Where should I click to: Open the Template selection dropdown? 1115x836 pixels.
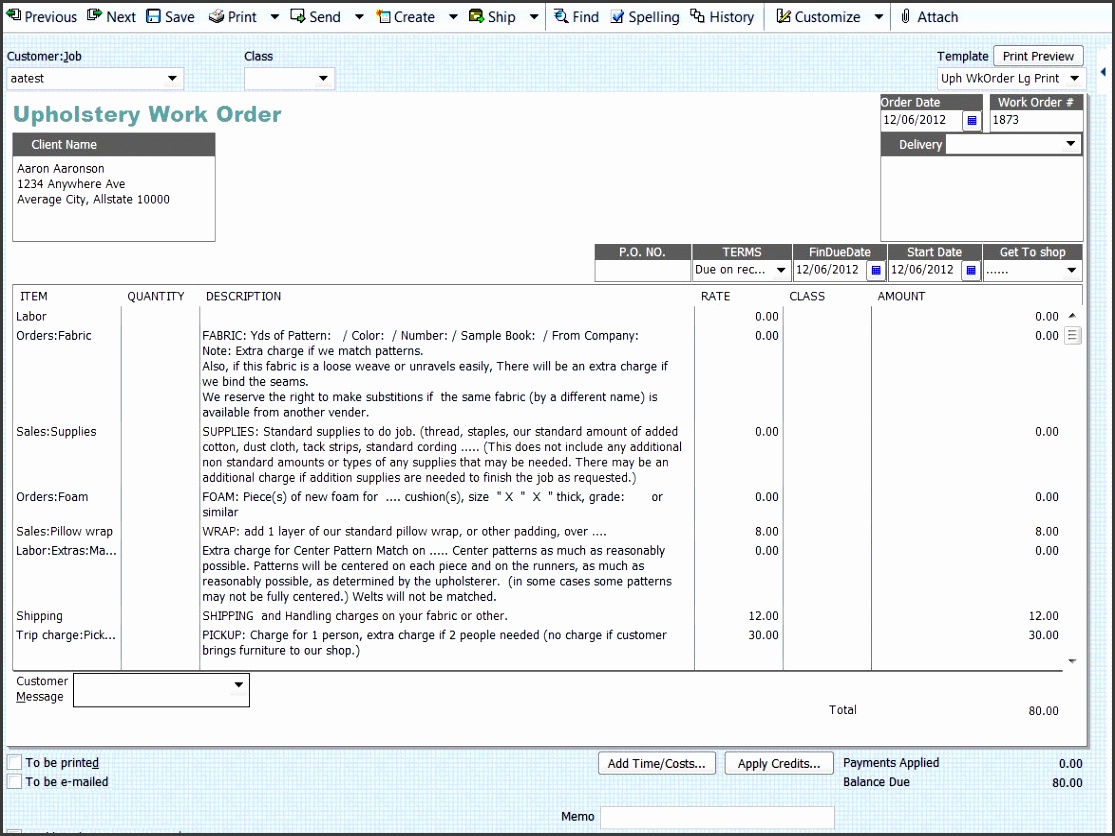[1075, 78]
